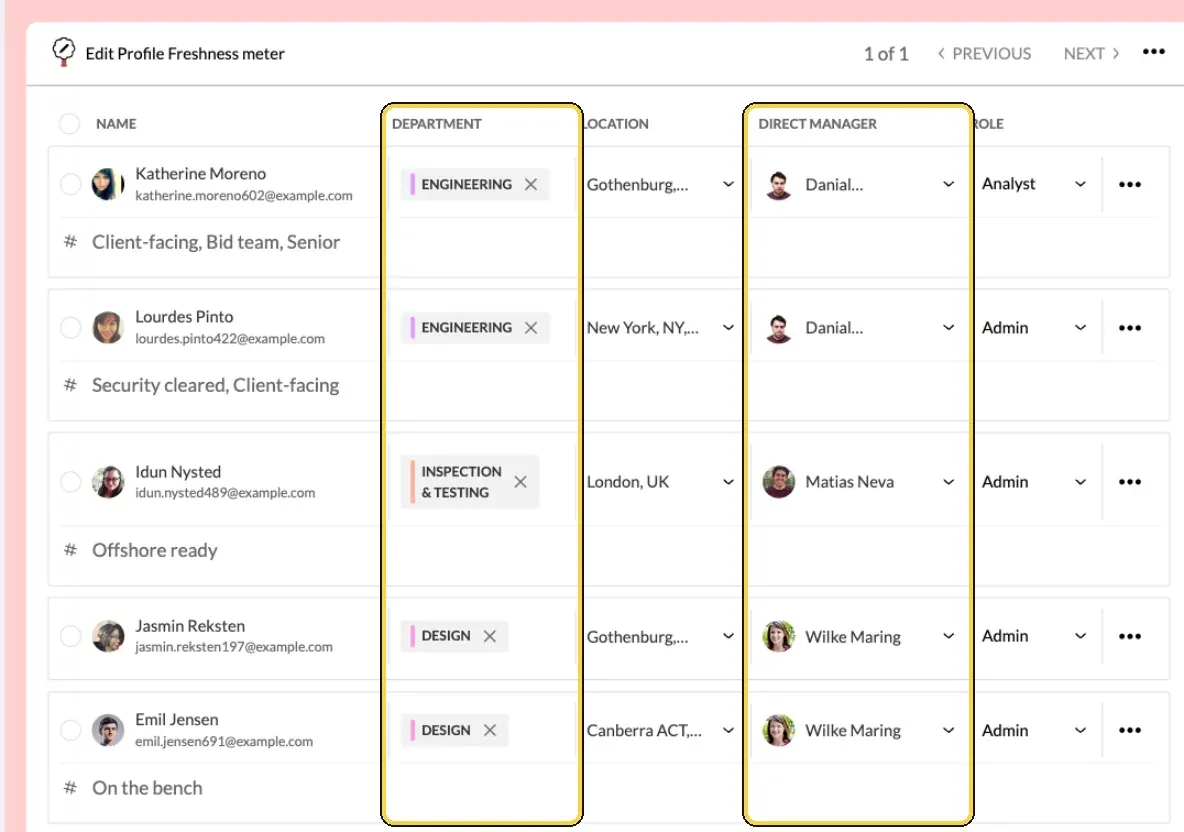This screenshot has width=1184, height=832.
Task: Click email idun.nysted489@example.com
Action: (x=225, y=493)
